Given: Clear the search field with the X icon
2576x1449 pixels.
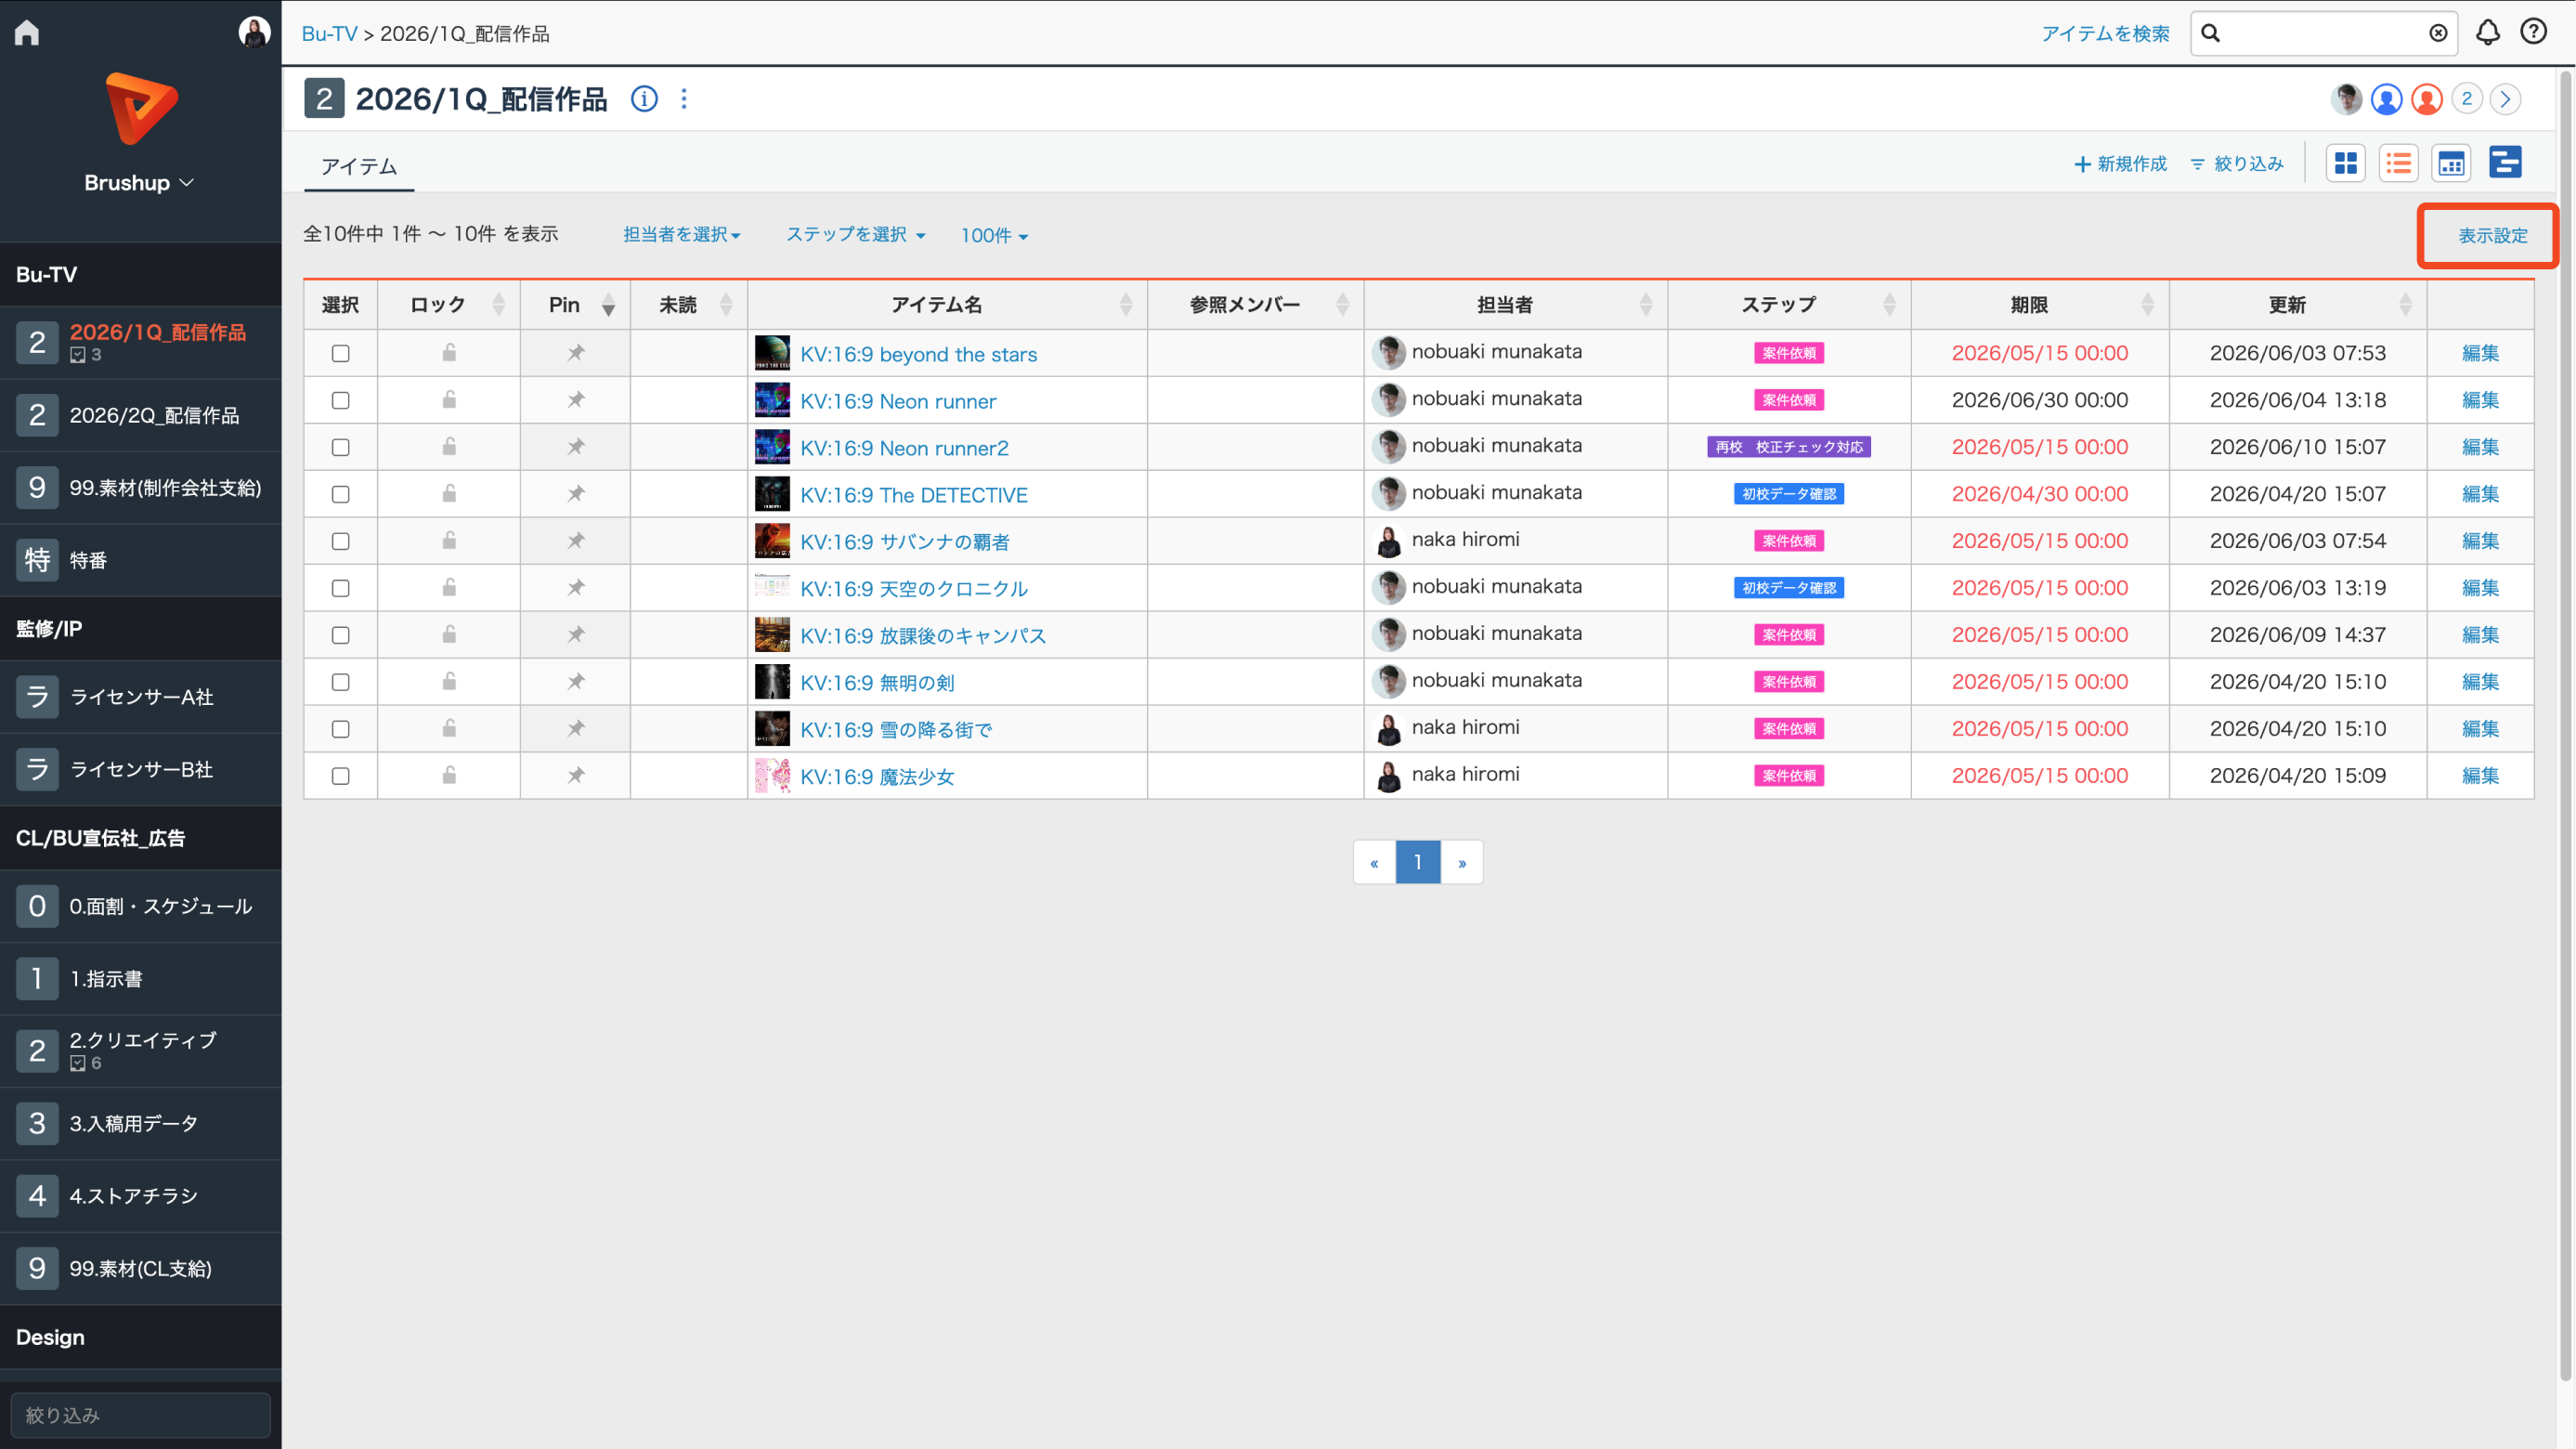Looking at the screenshot, I should click(2438, 33).
